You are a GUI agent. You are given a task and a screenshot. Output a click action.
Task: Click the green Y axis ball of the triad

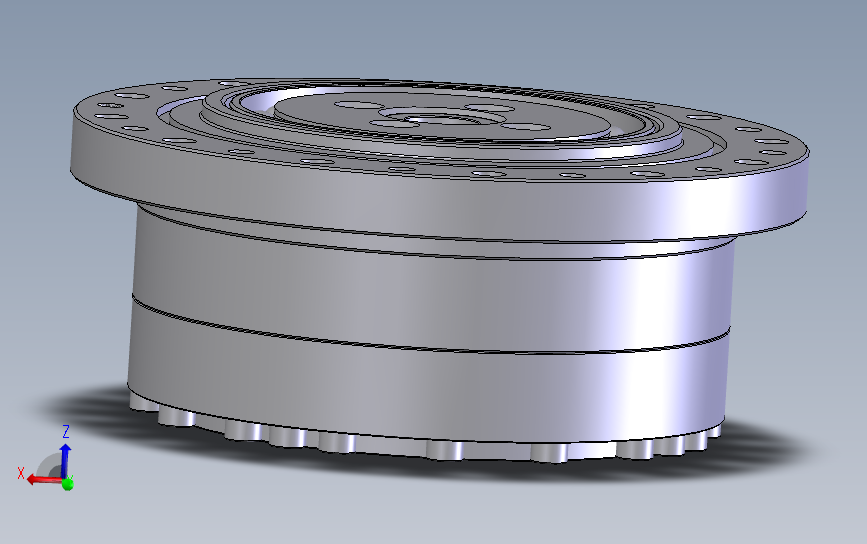(68, 484)
